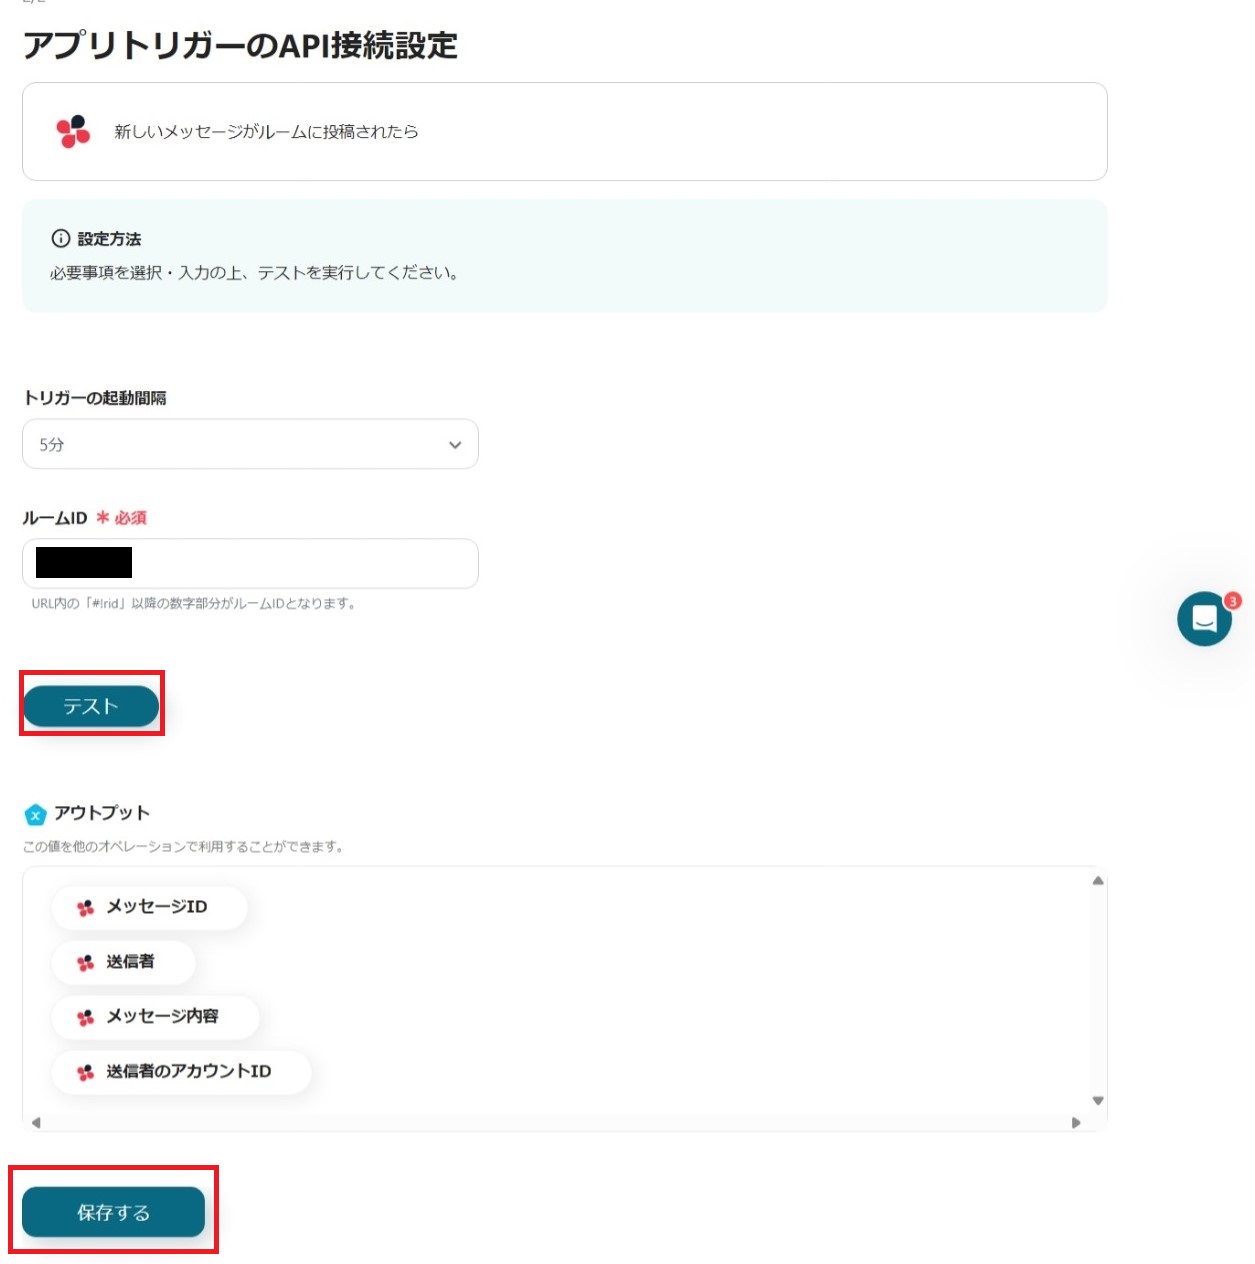Click the ルームID input field
Screen dimensions: 1255x1264
click(250, 563)
